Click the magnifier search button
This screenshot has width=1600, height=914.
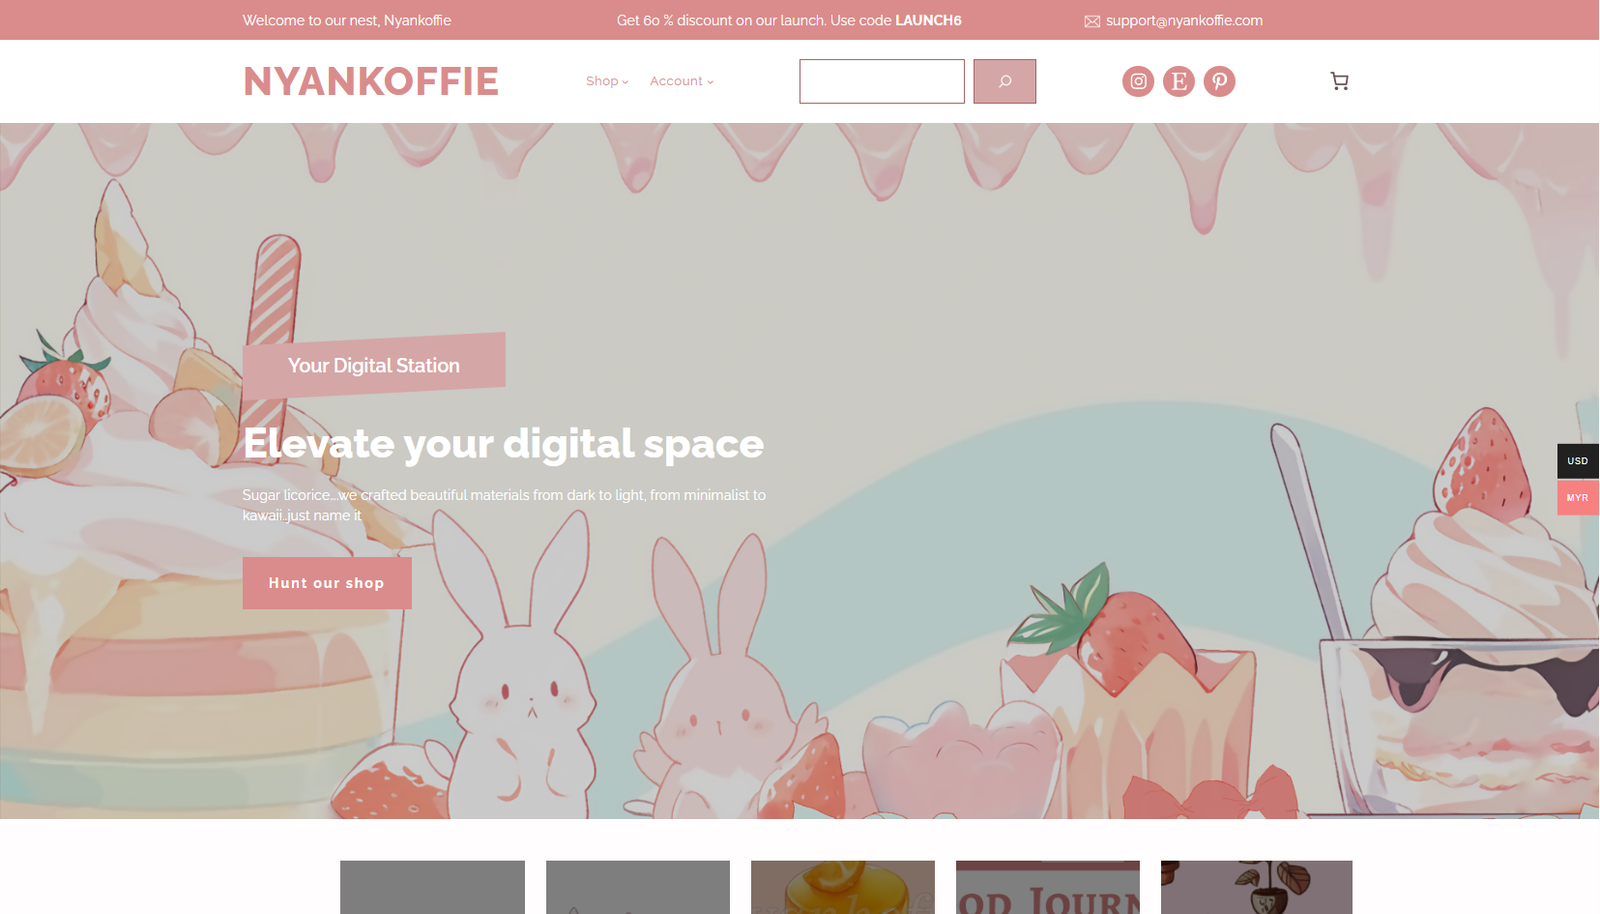(1005, 81)
